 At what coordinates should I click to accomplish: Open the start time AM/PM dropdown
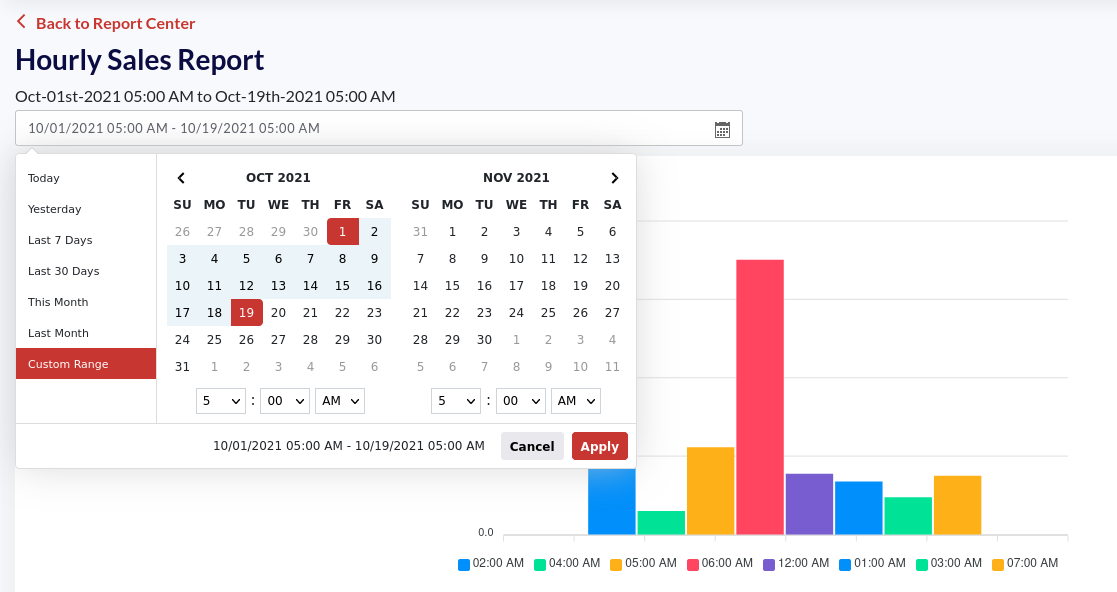pos(339,401)
